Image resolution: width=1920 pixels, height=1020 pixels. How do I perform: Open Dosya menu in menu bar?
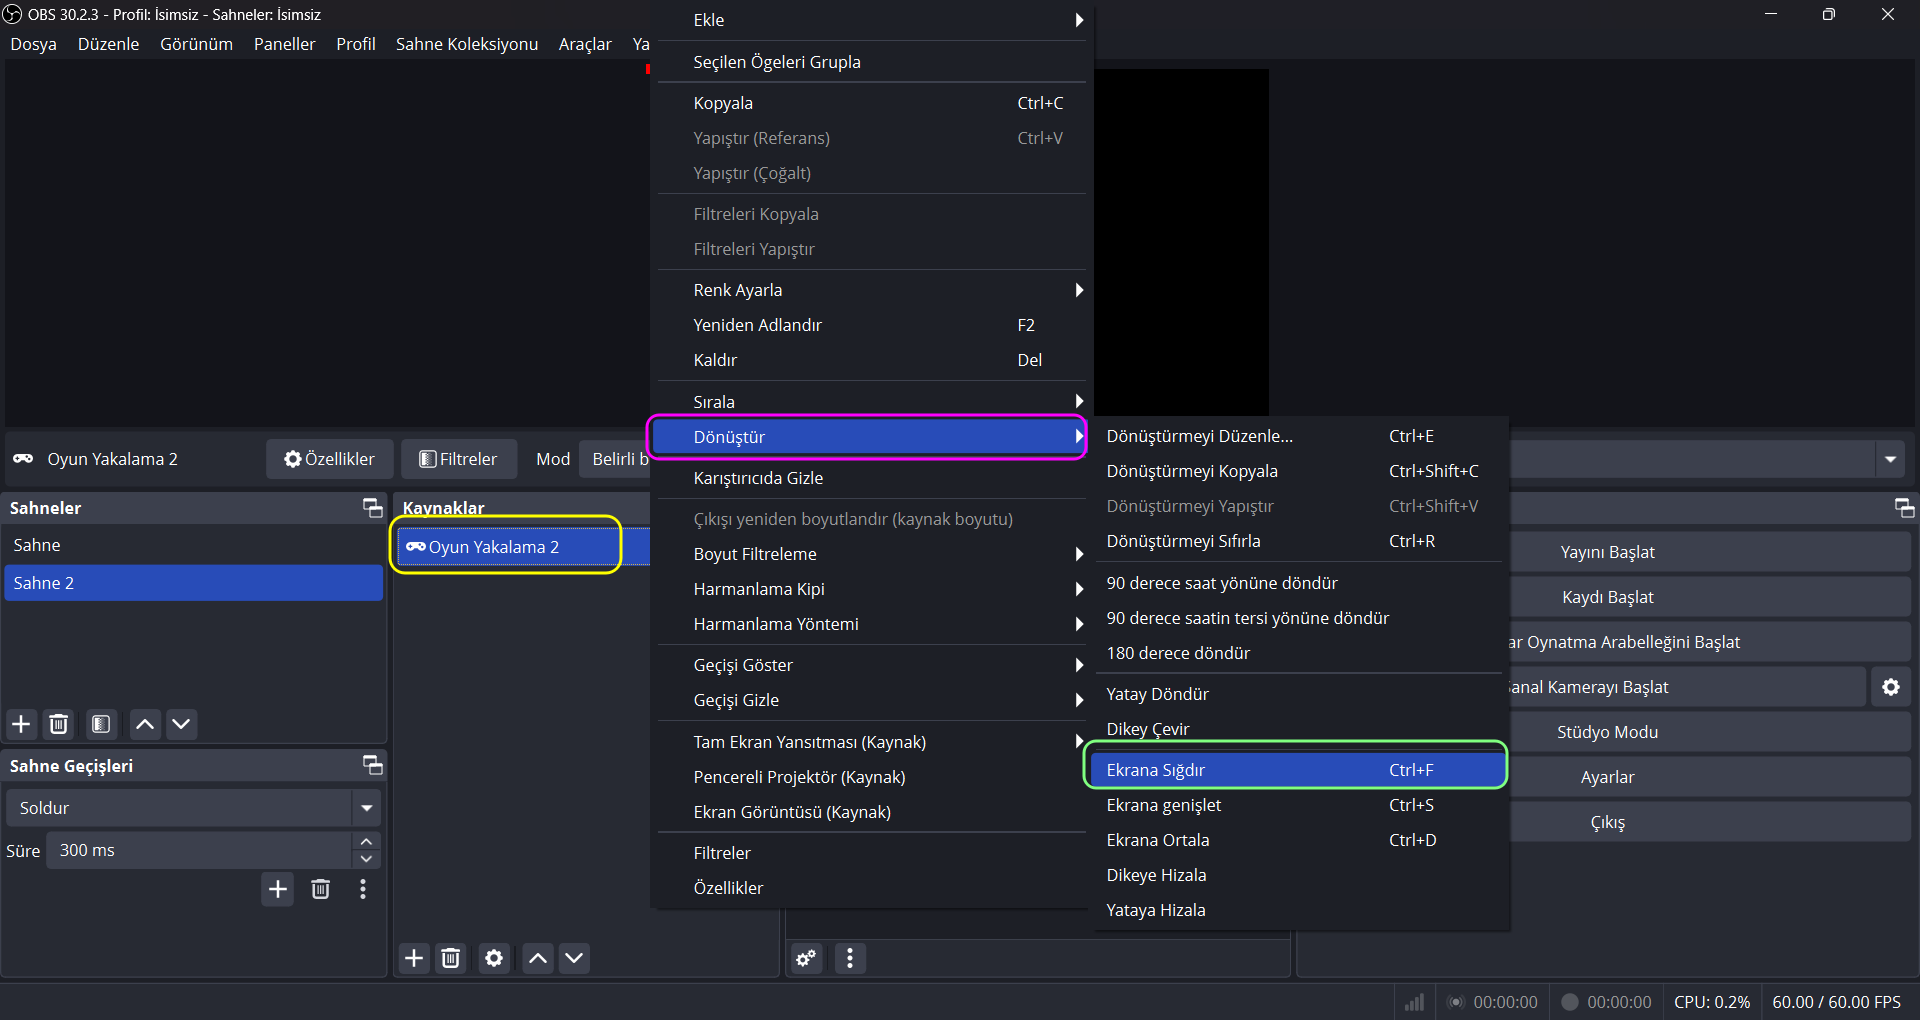point(34,44)
